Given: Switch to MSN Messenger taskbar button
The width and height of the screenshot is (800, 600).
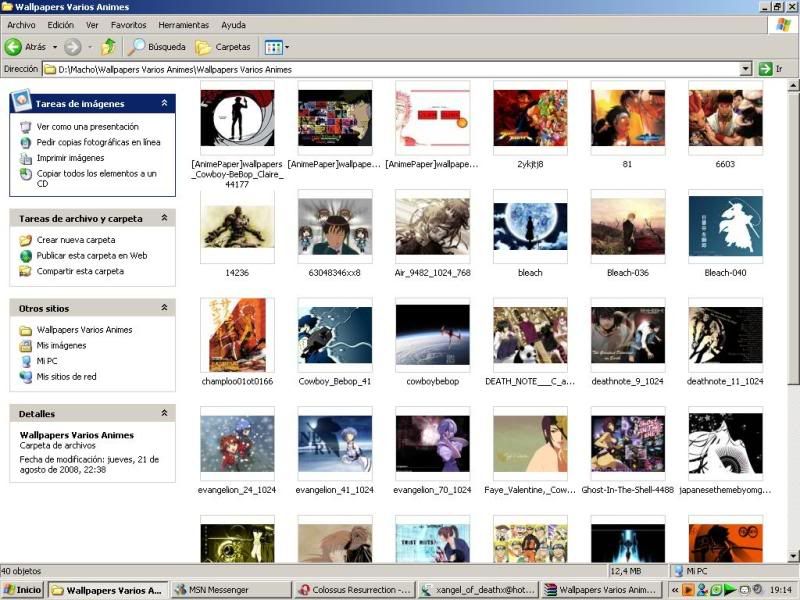Looking at the screenshot, I should pos(231,590).
